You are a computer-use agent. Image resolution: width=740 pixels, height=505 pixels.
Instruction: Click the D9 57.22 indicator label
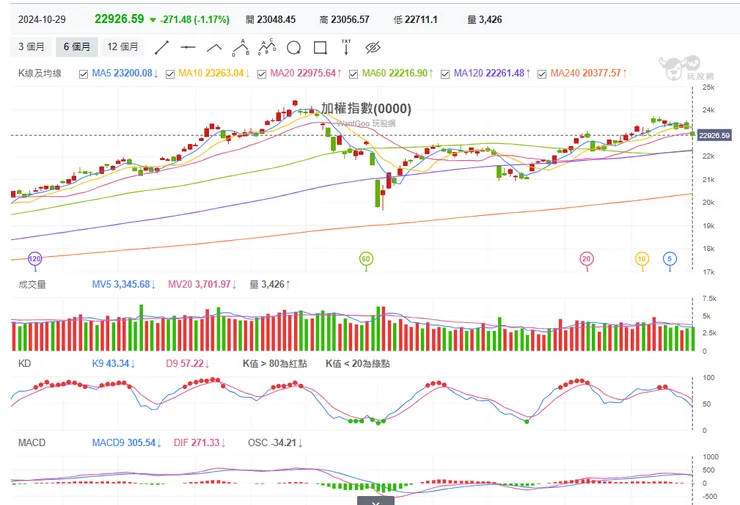tap(188, 363)
